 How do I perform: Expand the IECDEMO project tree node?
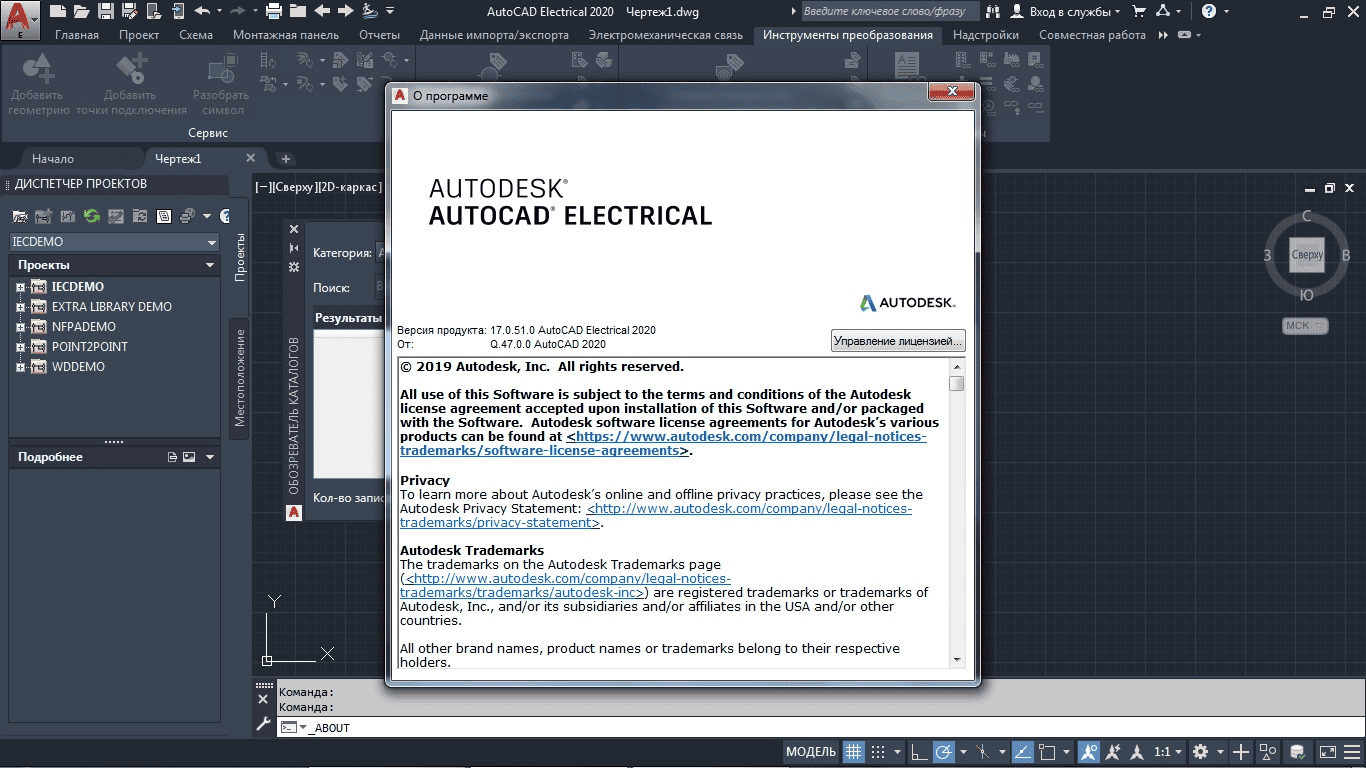(x=19, y=287)
